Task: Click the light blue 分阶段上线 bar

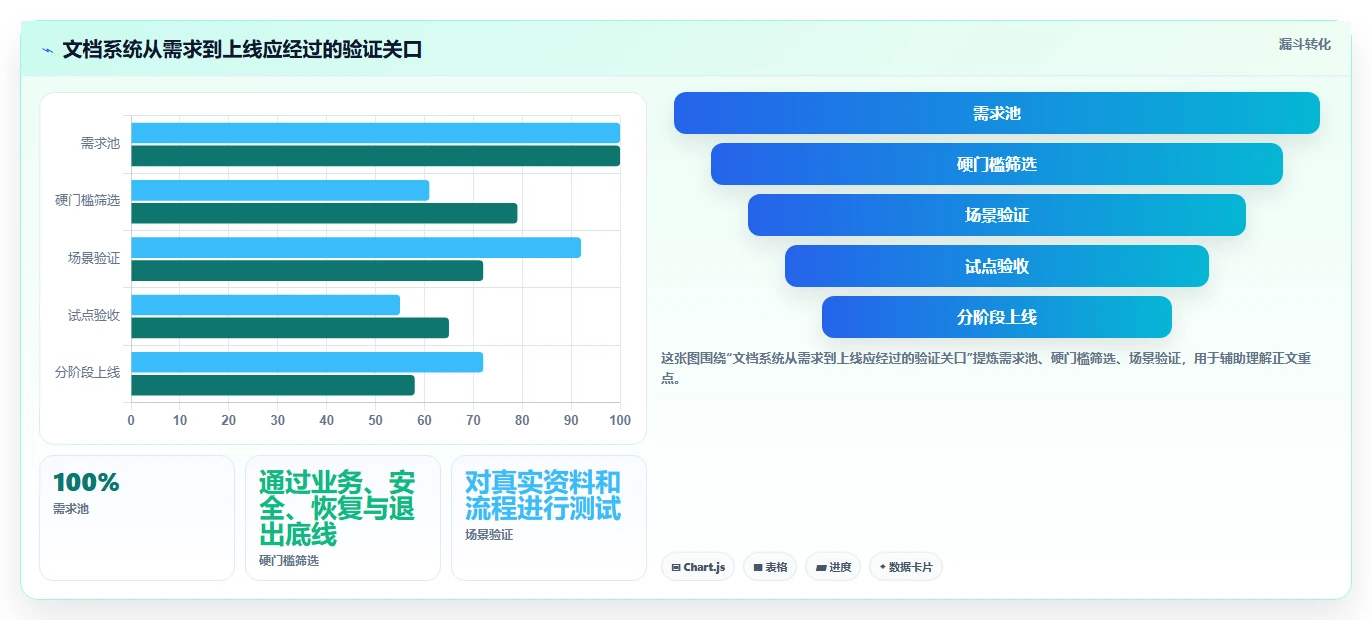Action: pos(307,362)
